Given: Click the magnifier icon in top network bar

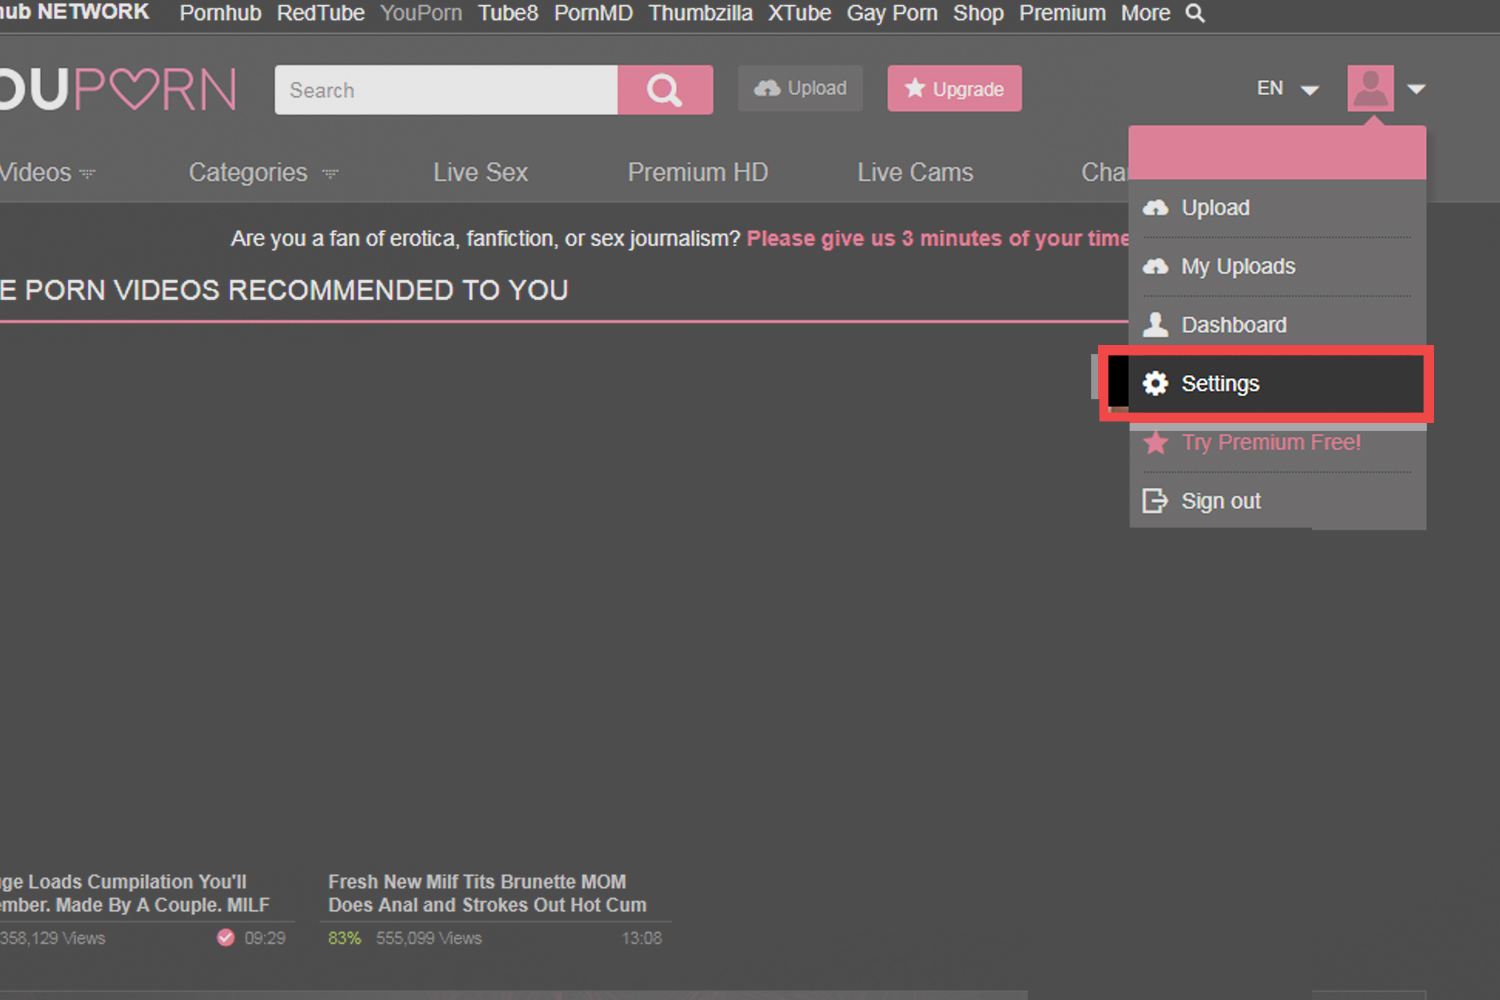Looking at the screenshot, I should pos(1195,13).
